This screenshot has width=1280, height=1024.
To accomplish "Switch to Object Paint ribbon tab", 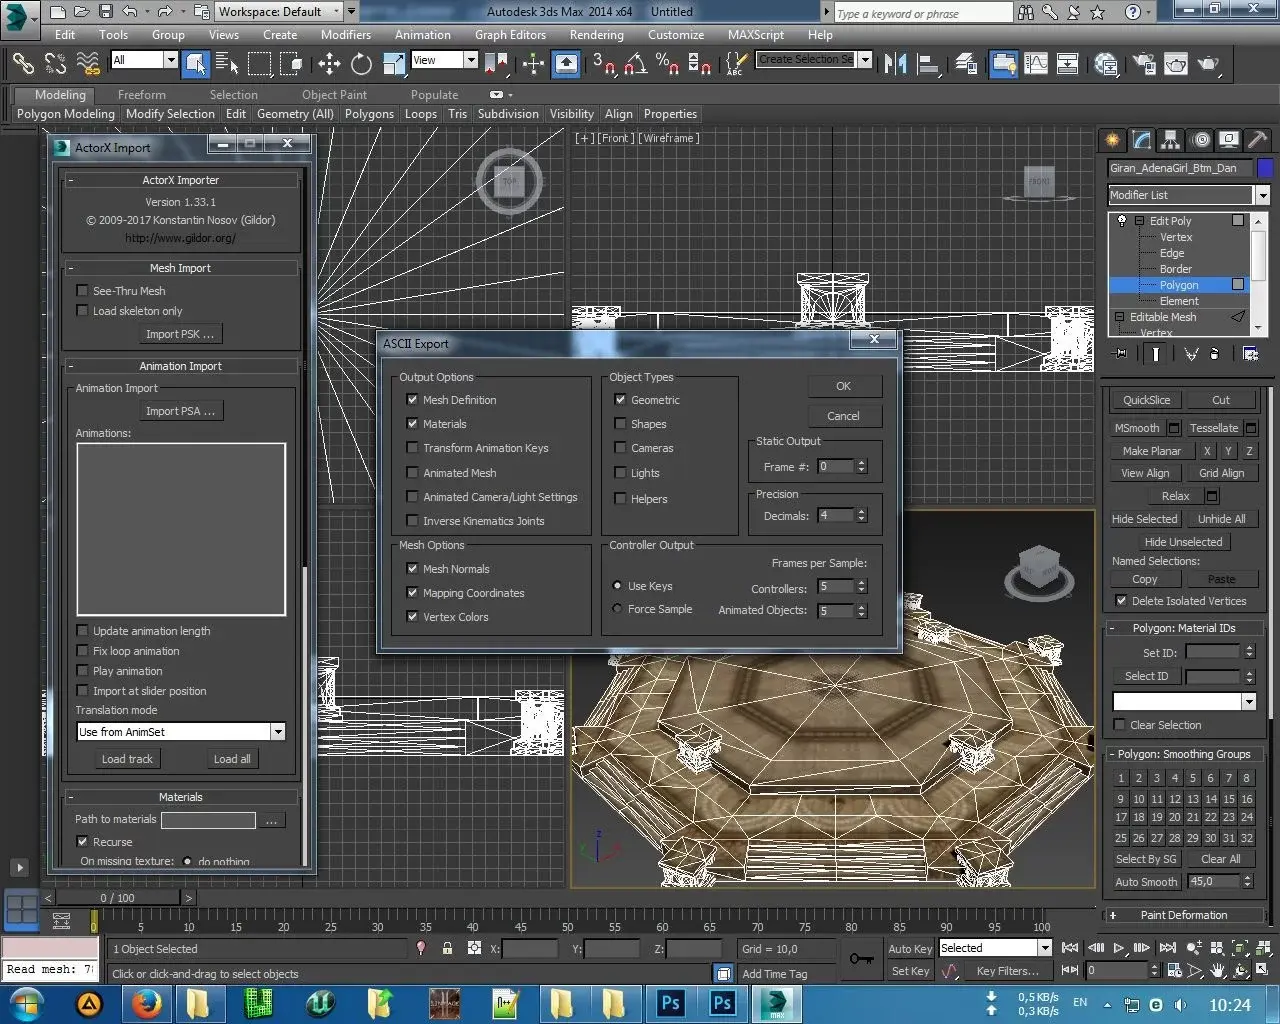I will pos(334,95).
